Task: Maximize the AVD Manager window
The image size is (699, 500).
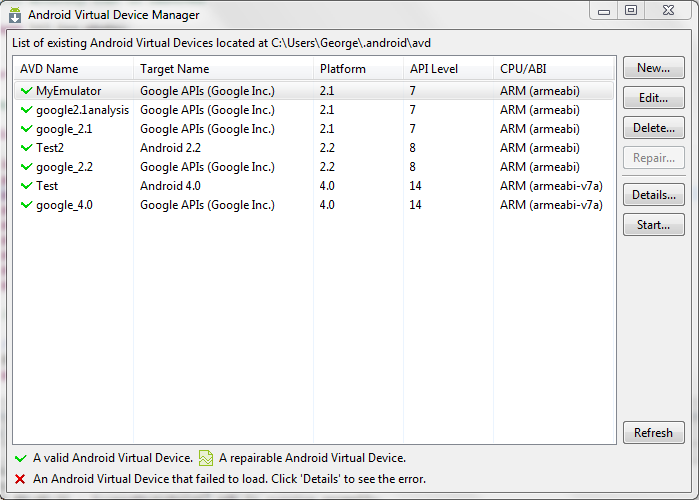Action: click(631, 10)
